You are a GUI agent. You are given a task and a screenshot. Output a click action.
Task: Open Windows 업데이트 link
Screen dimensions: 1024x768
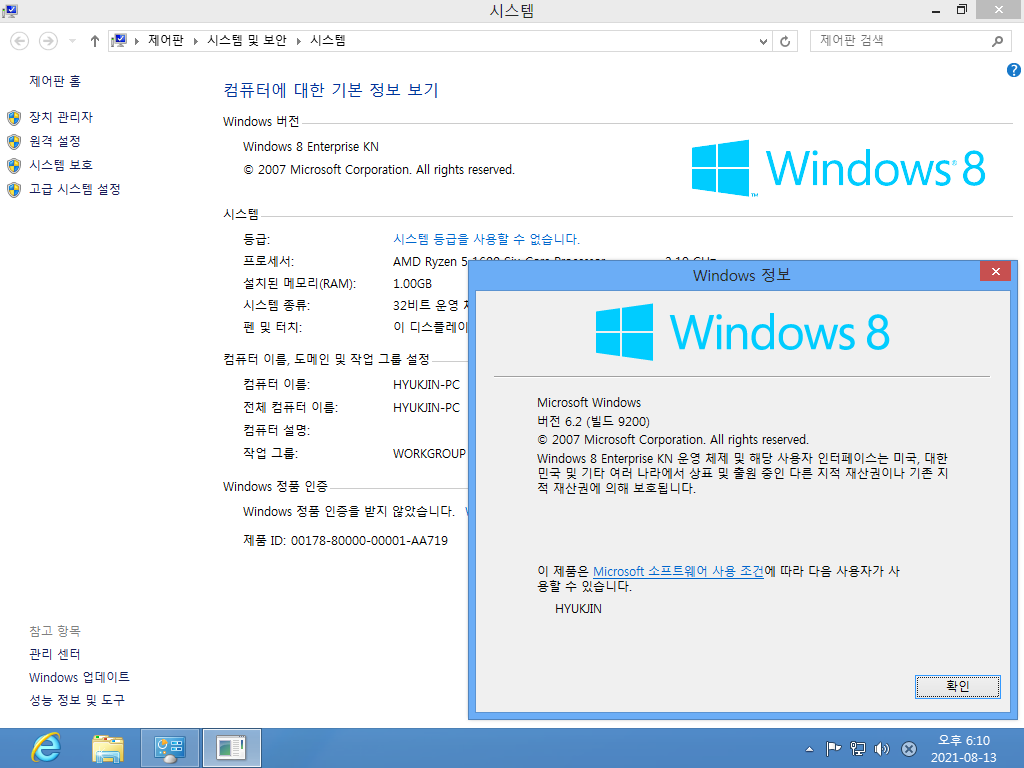click(x=79, y=677)
